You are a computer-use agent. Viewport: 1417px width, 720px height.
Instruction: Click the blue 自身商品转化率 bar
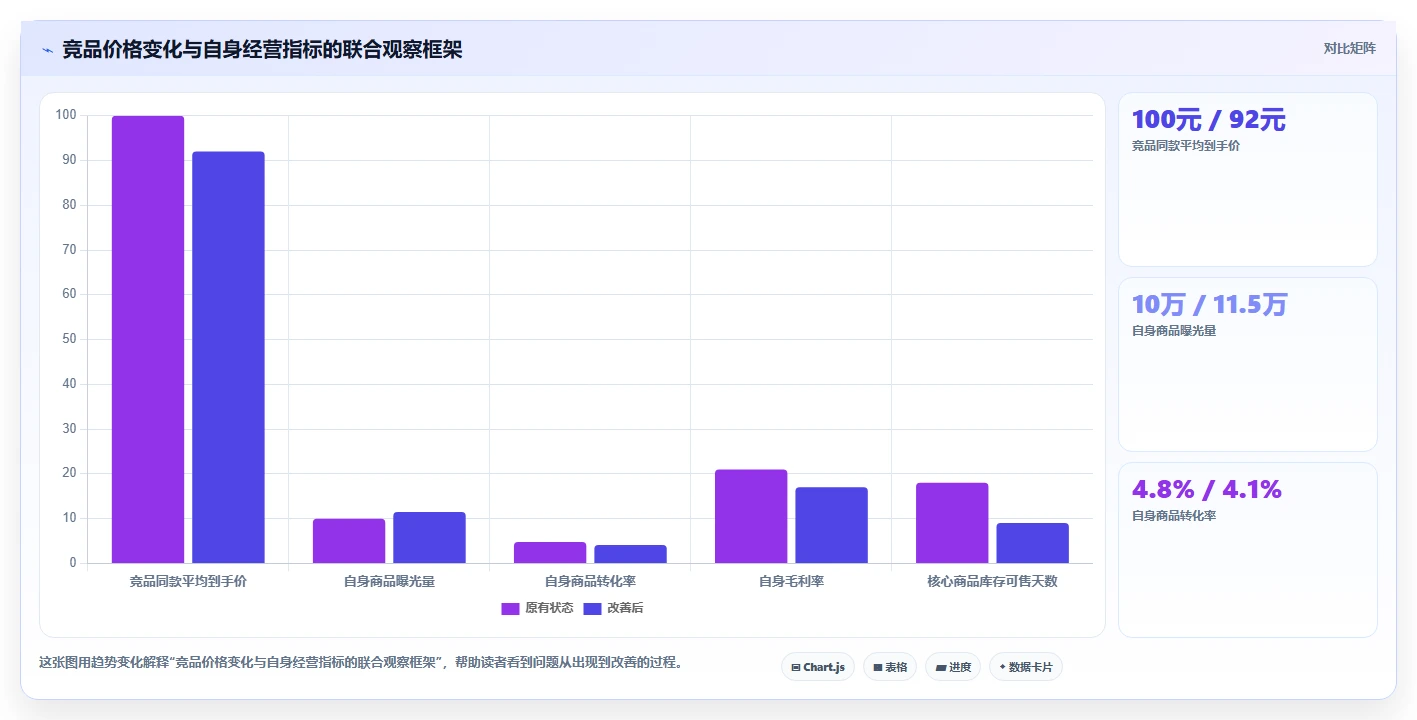click(x=630, y=554)
